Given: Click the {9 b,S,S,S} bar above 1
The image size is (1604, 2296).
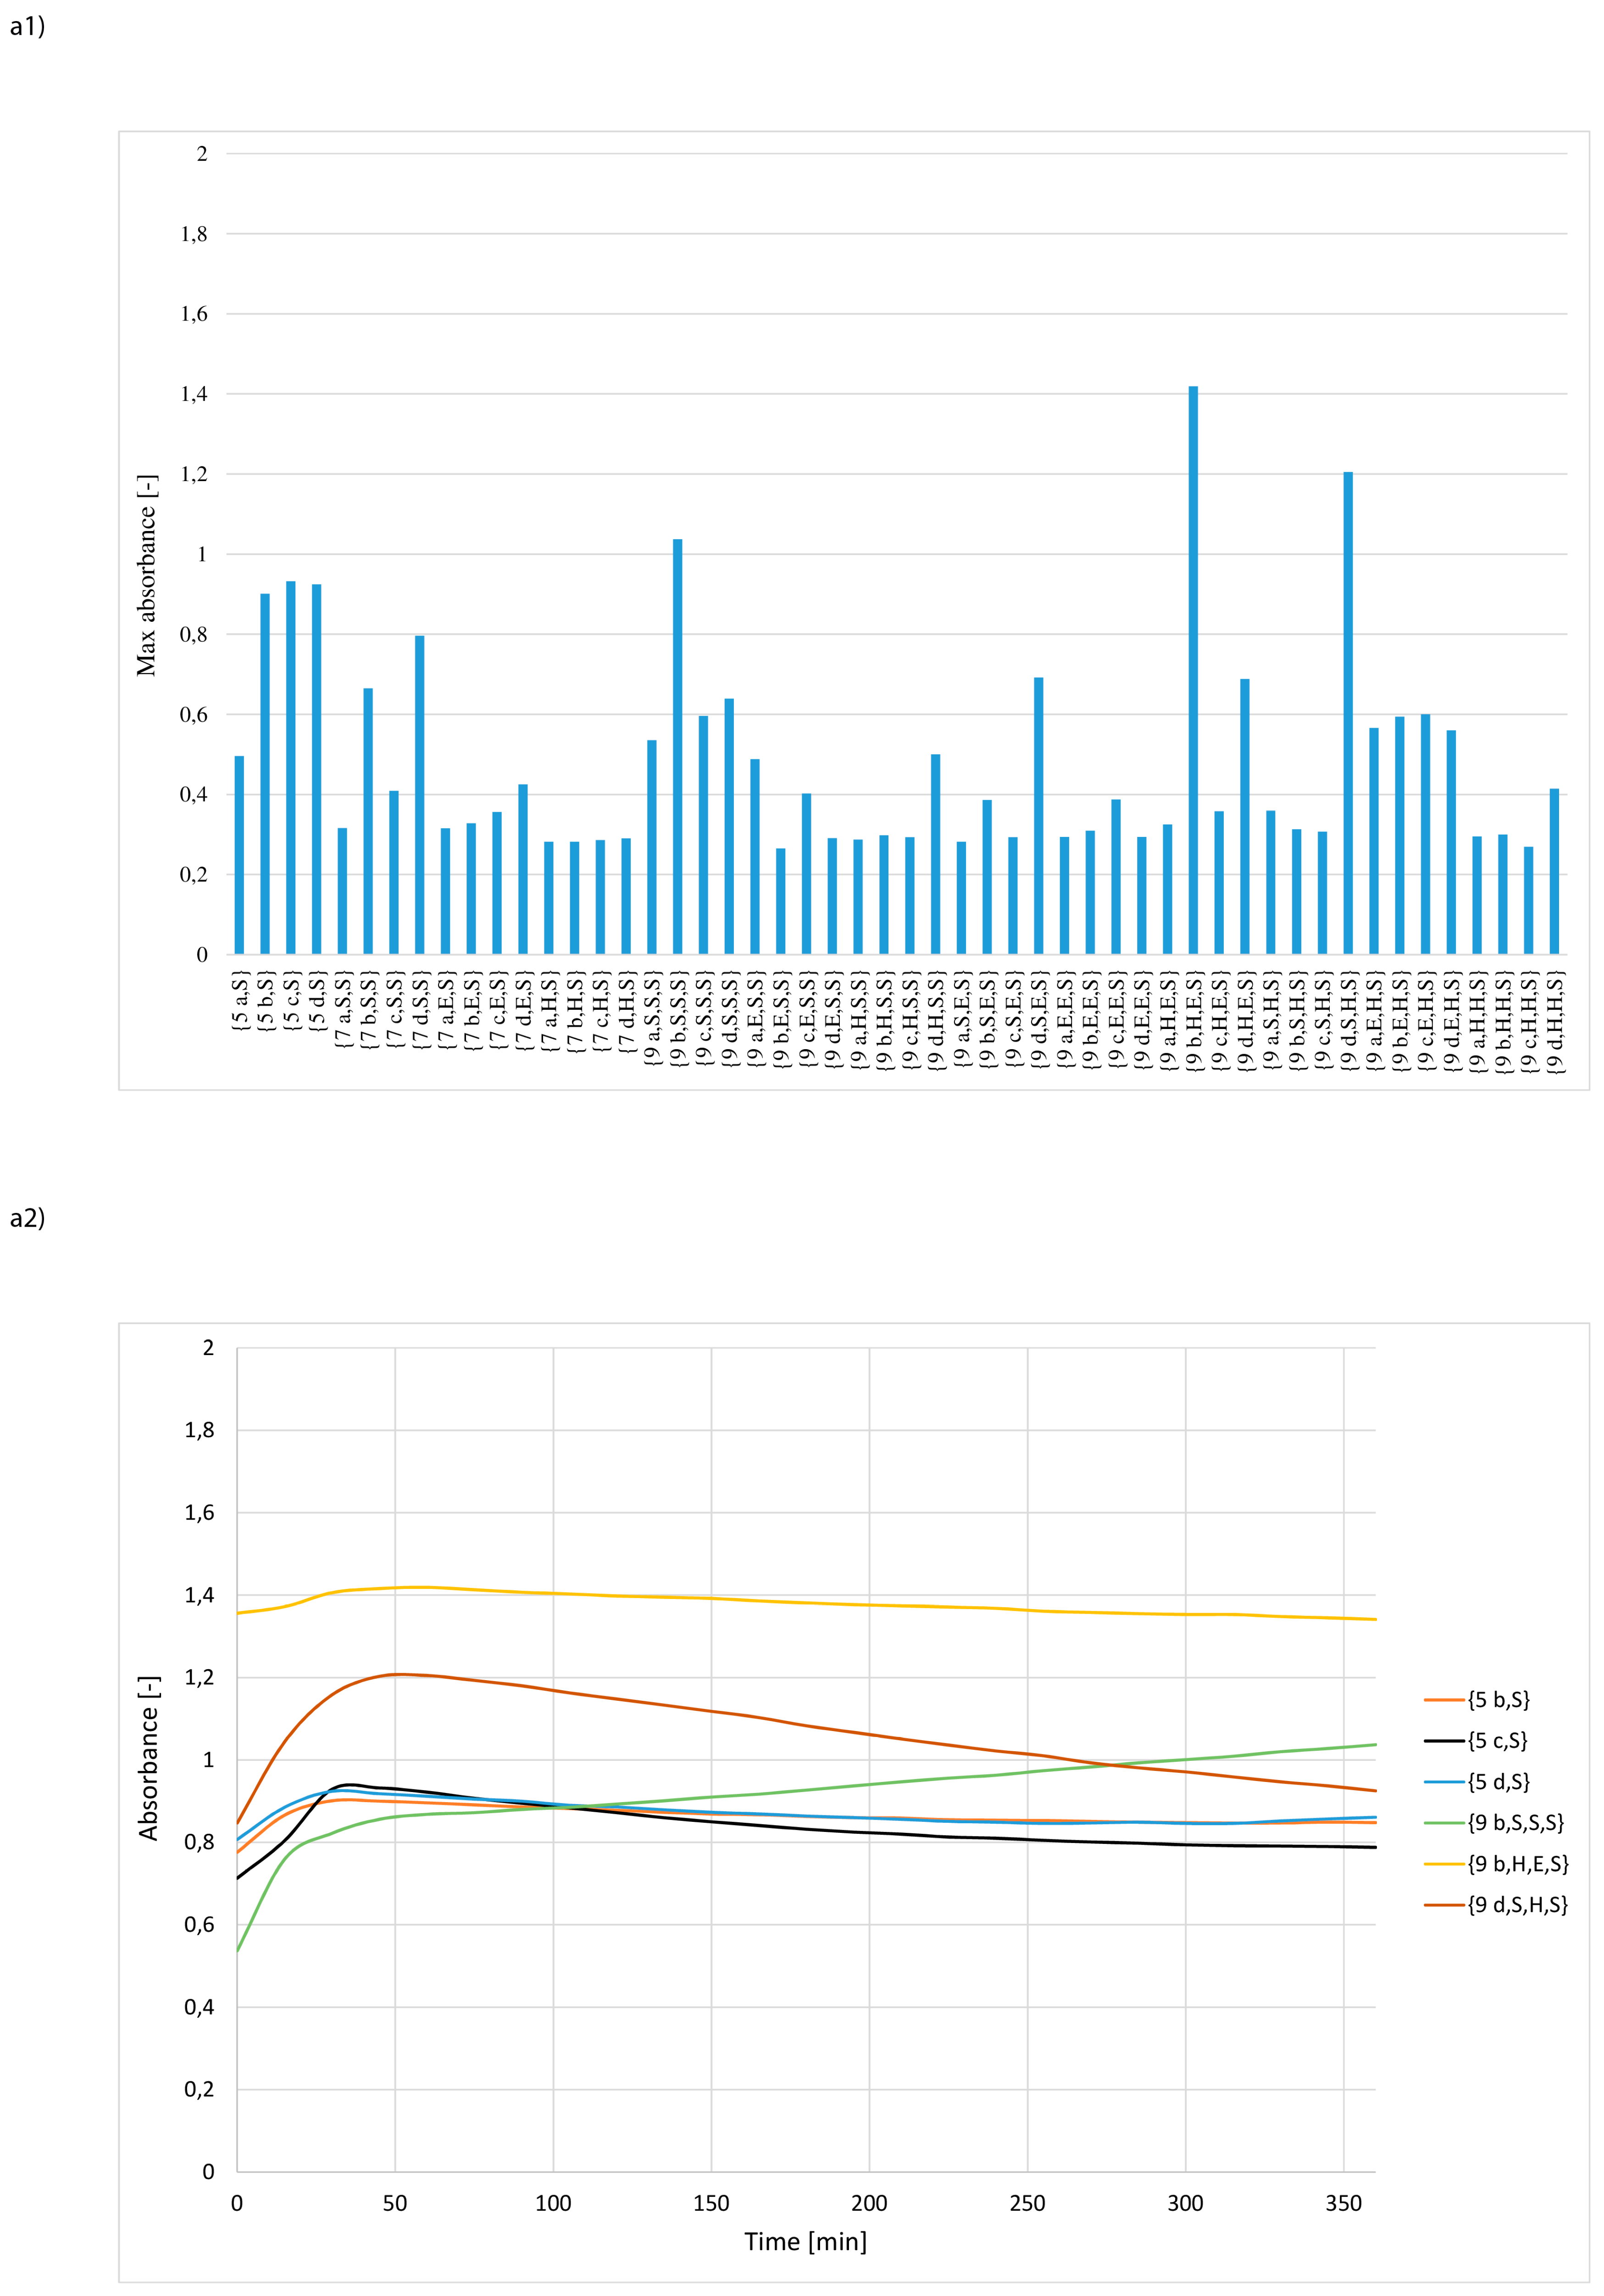Looking at the screenshot, I should point(678,746).
